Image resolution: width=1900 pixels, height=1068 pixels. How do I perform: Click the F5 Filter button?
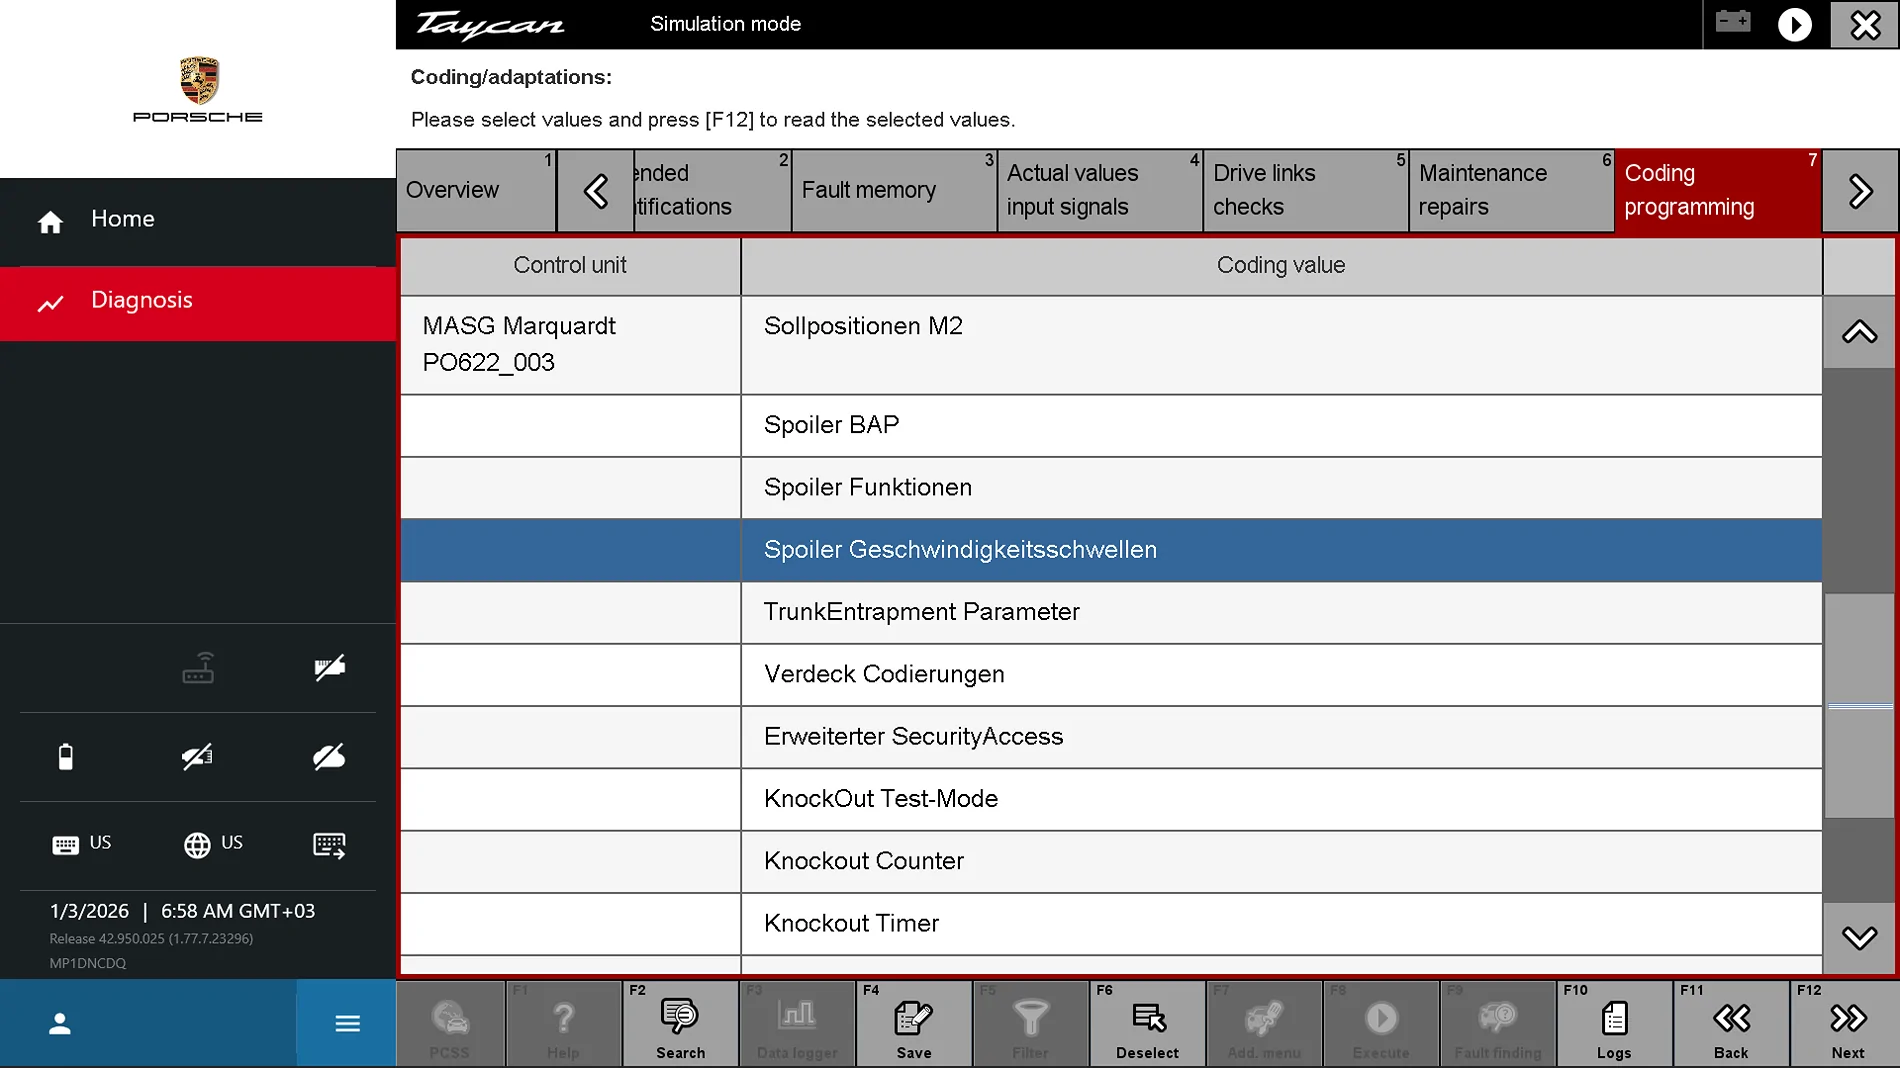1031,1024
